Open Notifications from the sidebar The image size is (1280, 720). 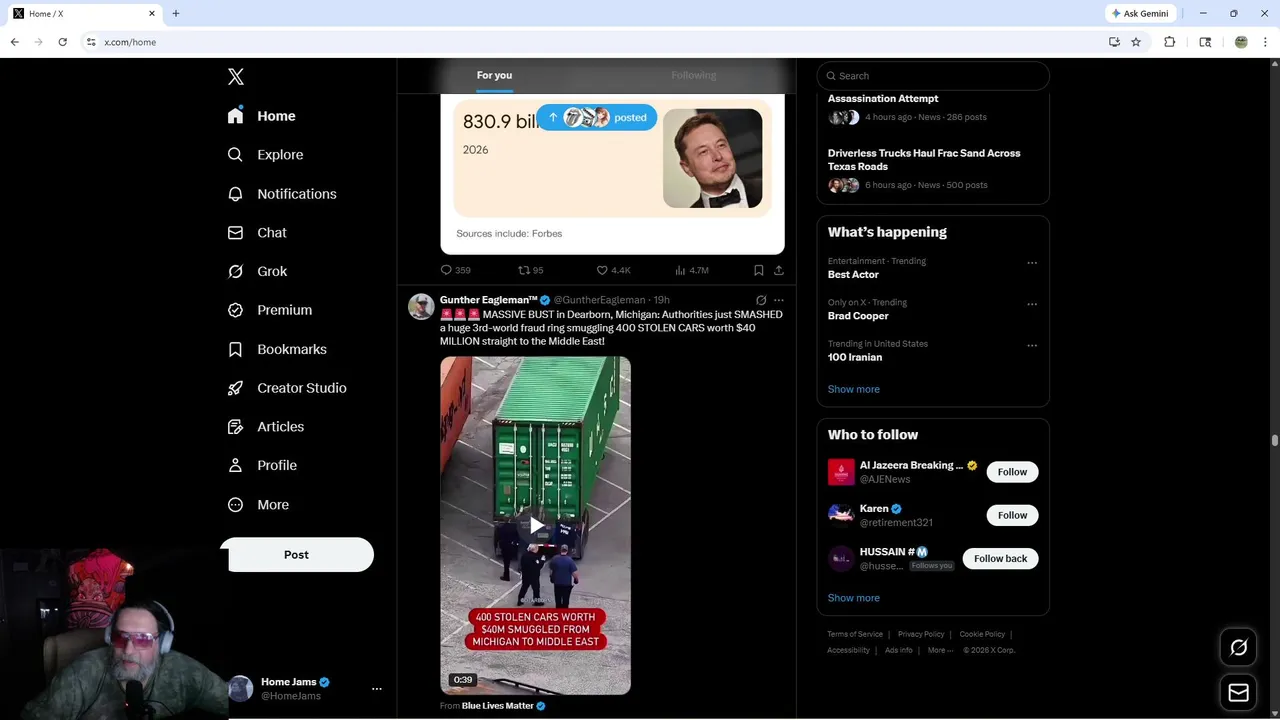tap(282, 194)
